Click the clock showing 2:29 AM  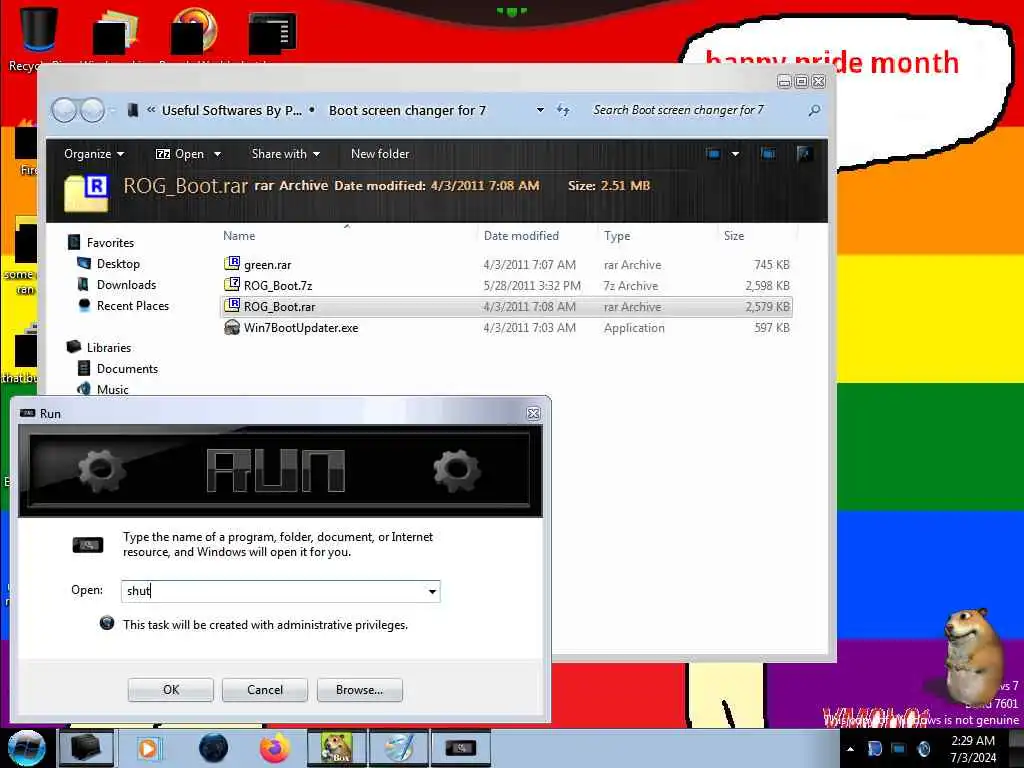pos(972,741)
